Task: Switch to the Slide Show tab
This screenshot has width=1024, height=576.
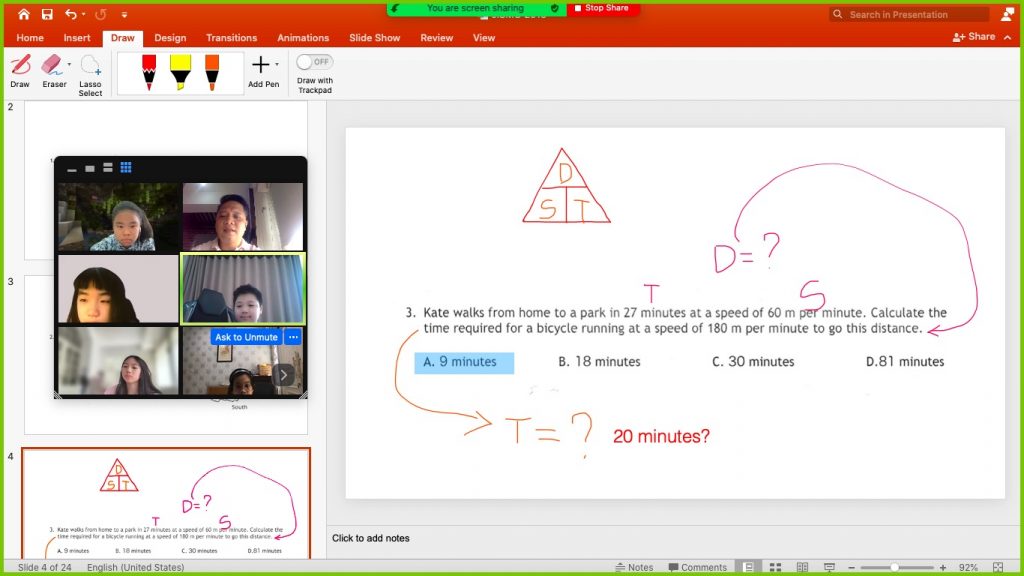Action: tap(374, 38)
